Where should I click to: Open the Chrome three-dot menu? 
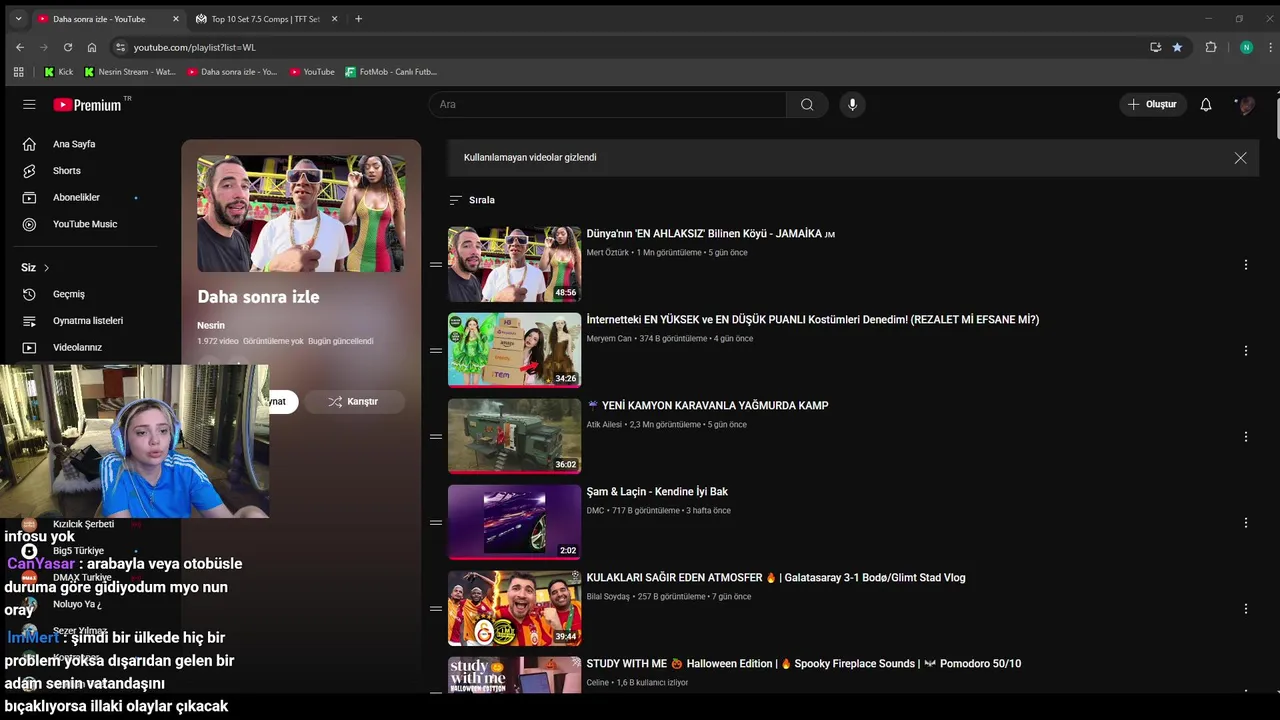pos(1271,47)
